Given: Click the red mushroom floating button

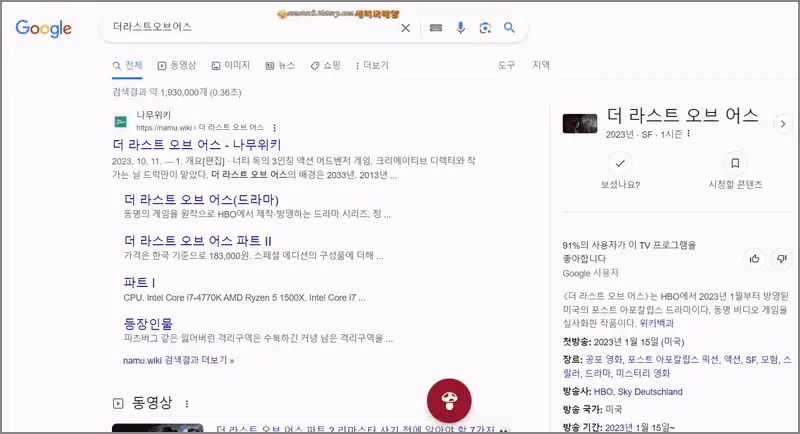Looking at the screenshot, I should 449,401.
